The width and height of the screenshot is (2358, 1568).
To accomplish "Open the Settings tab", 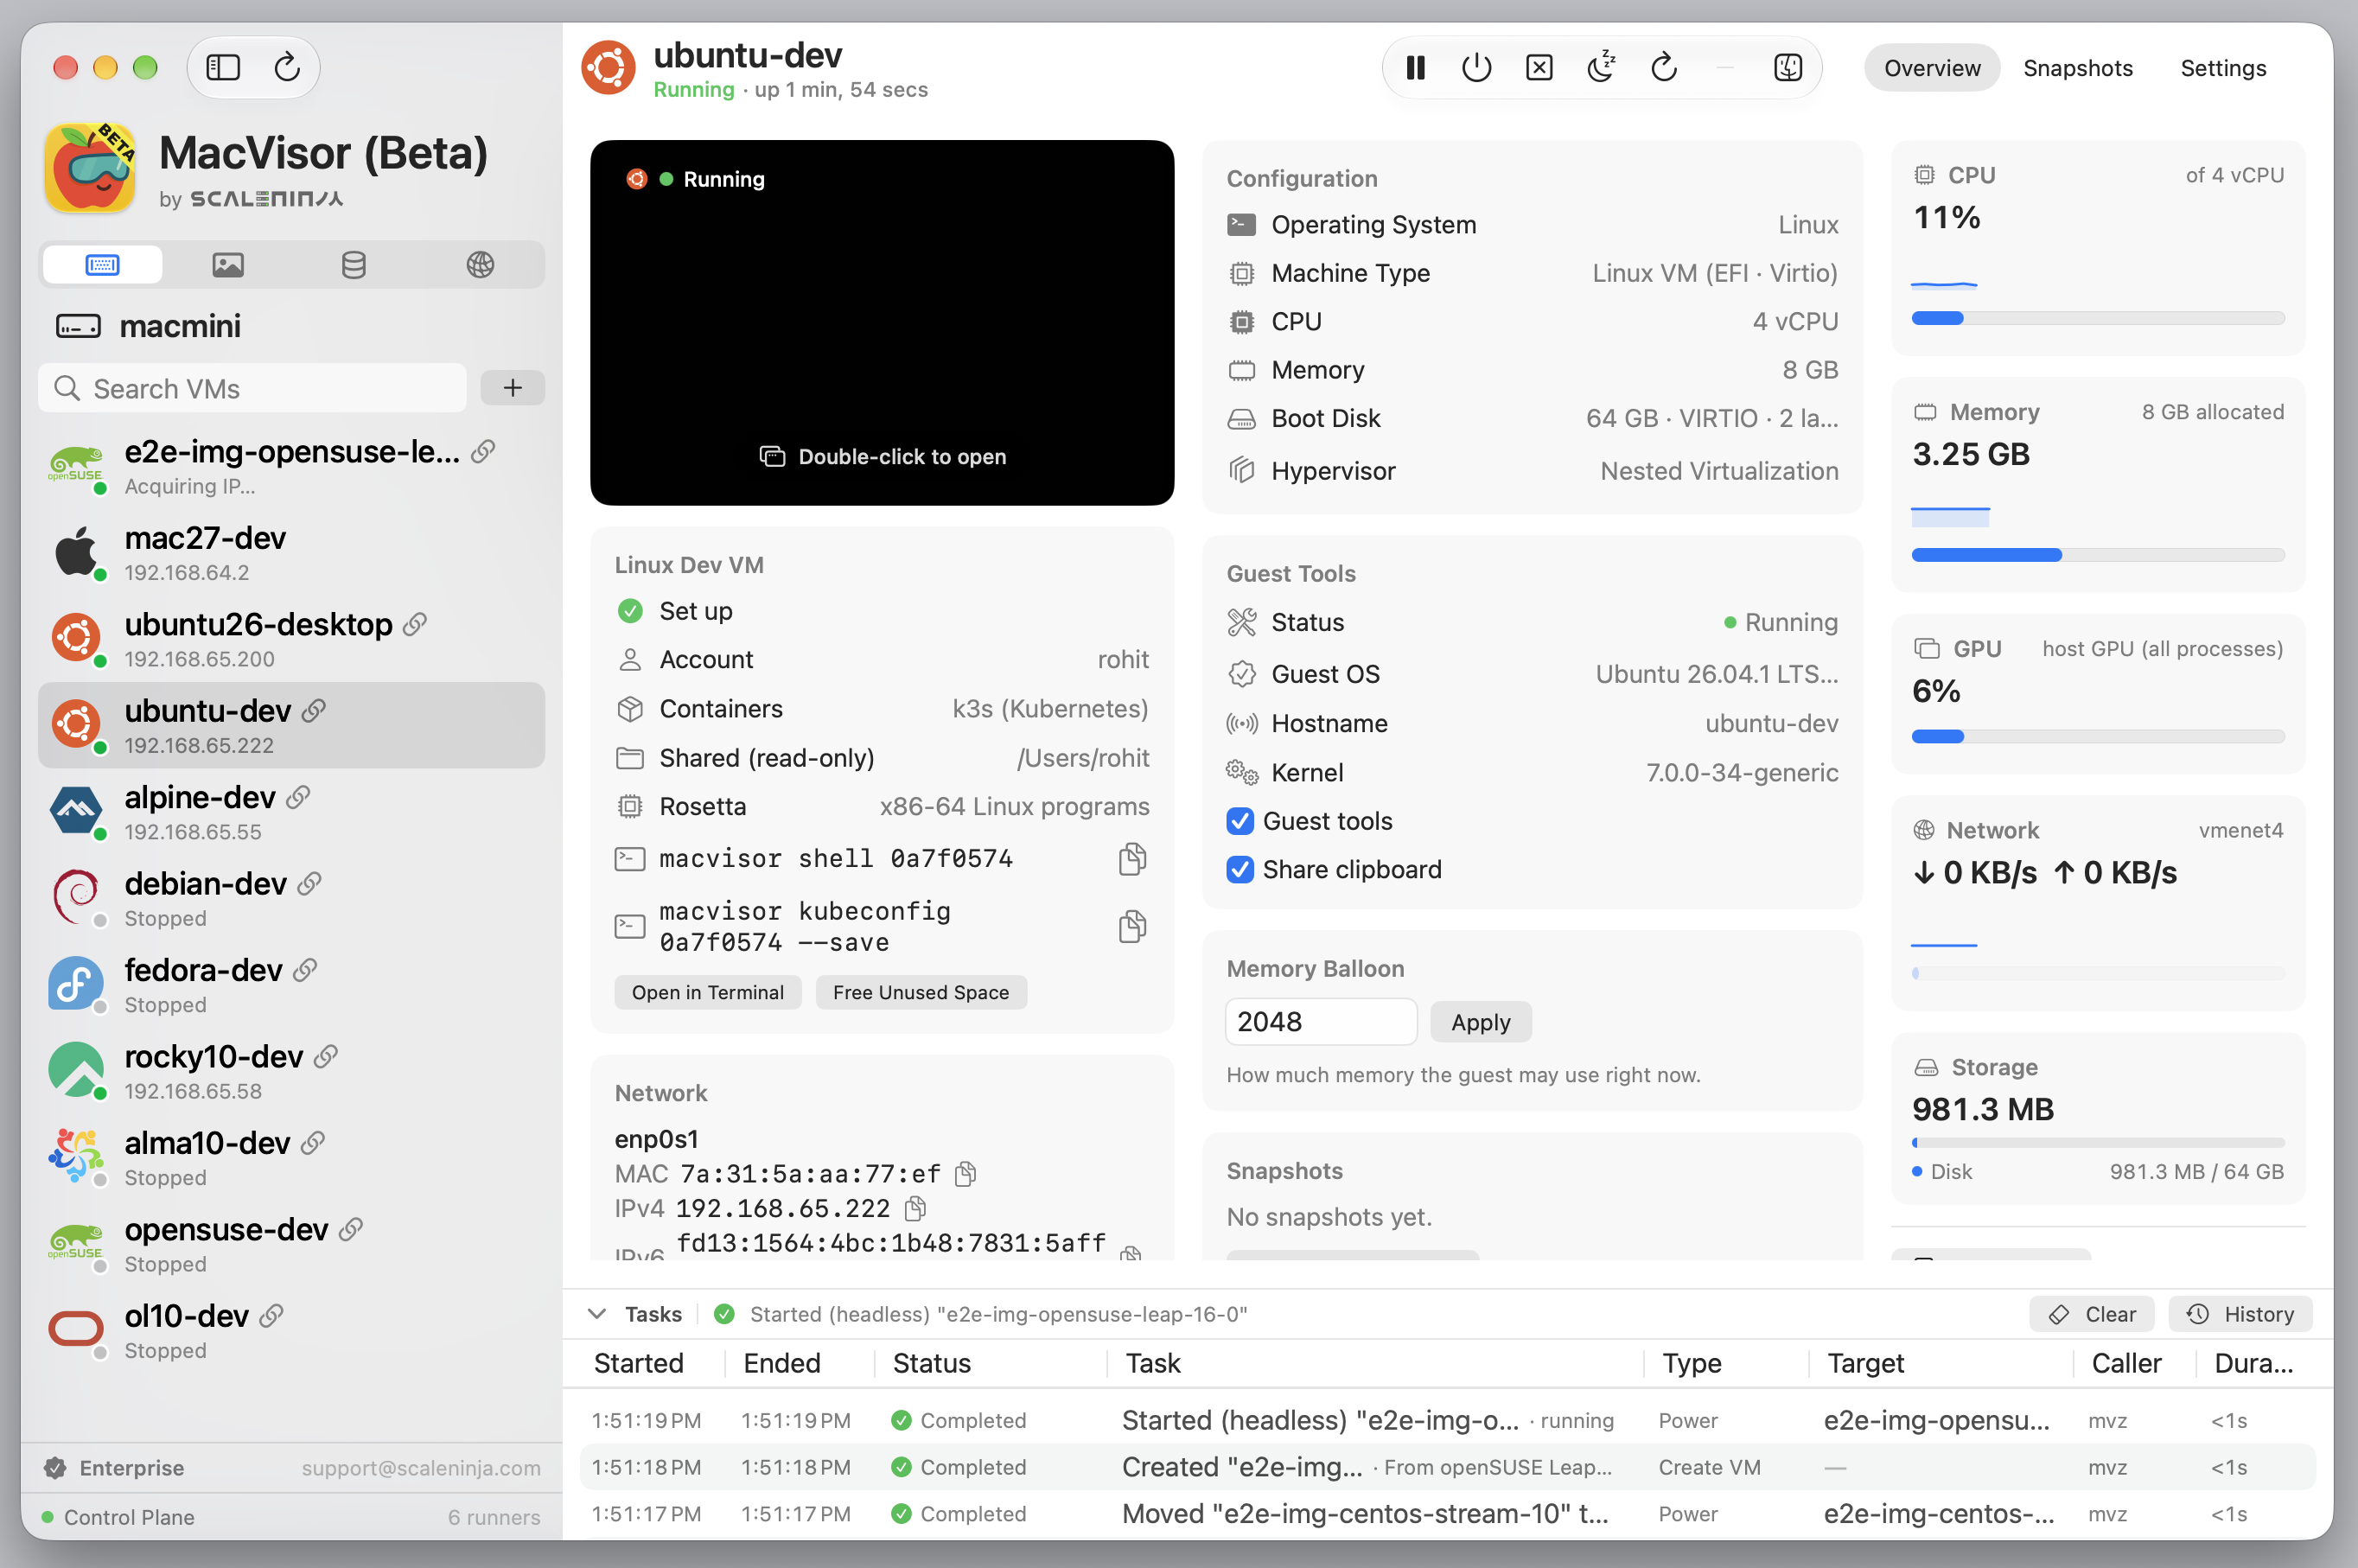I will coord(2222,68).
